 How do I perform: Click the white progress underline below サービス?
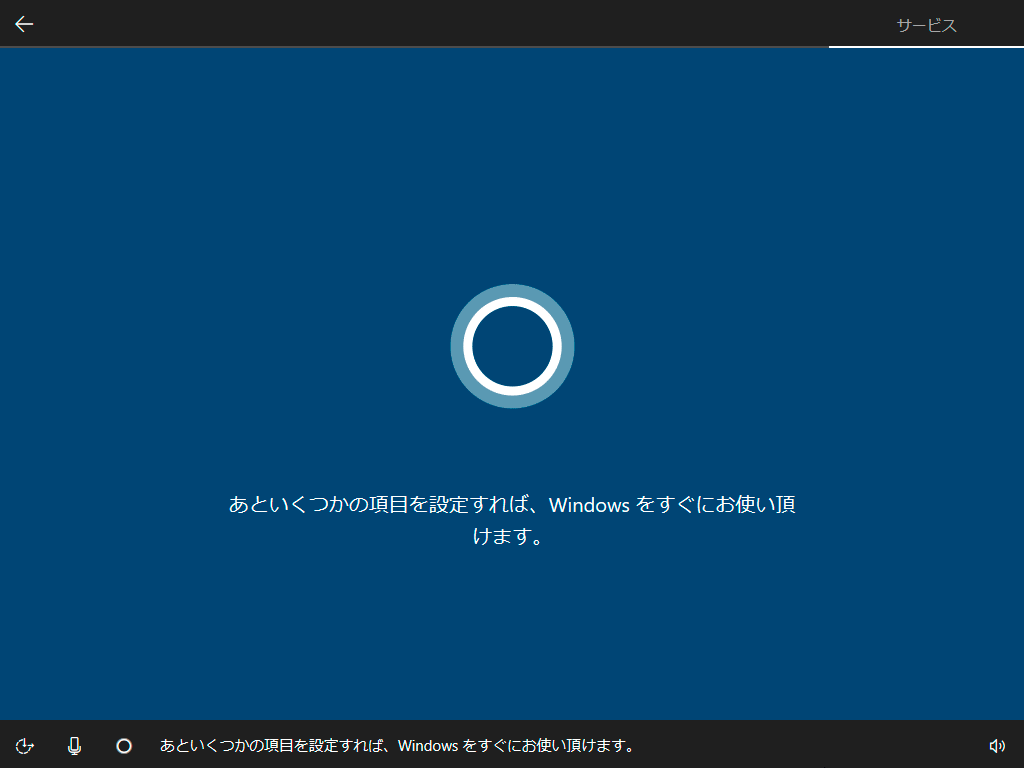[x=926, y=46]
